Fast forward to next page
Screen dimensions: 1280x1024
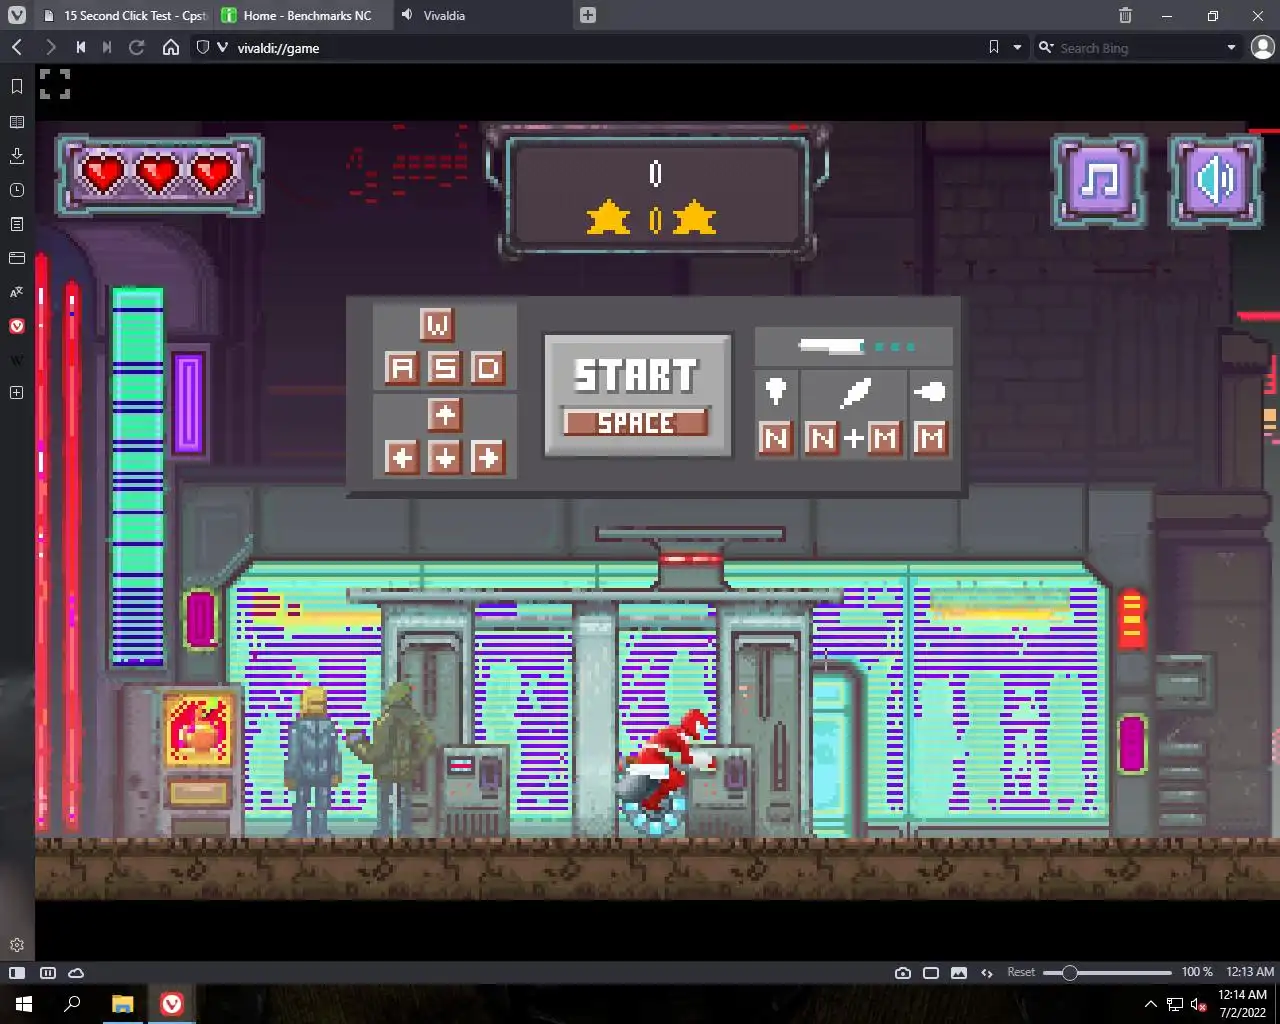tap(107, 47)
